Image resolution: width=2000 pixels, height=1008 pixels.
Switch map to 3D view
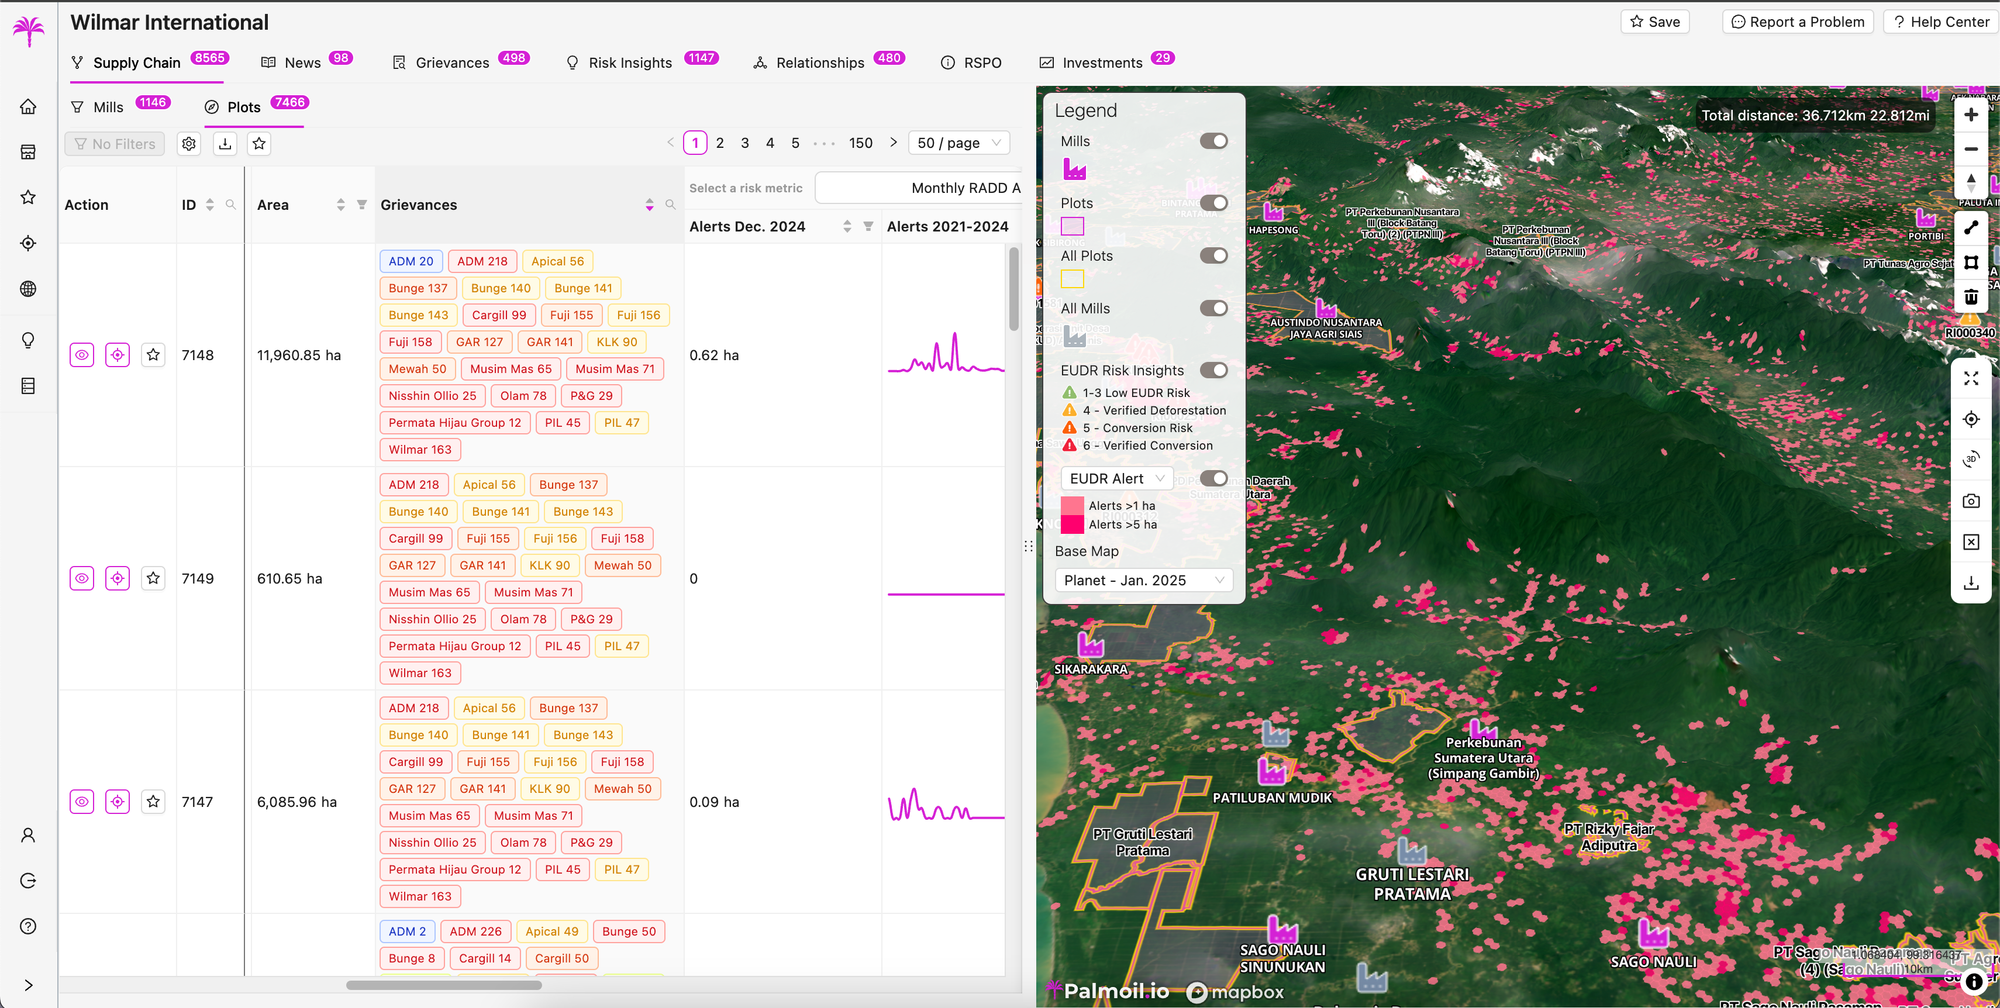[x=1971, y=460]
